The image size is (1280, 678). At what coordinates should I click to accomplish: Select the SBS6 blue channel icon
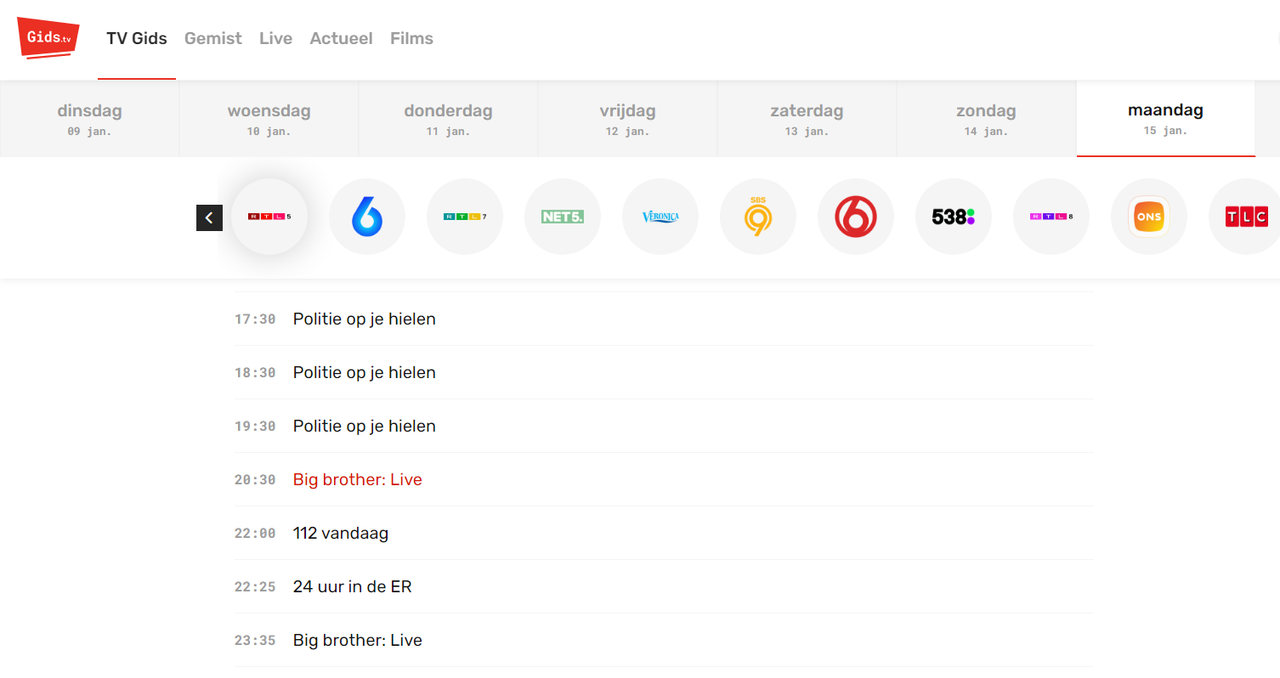click(367, 217)
